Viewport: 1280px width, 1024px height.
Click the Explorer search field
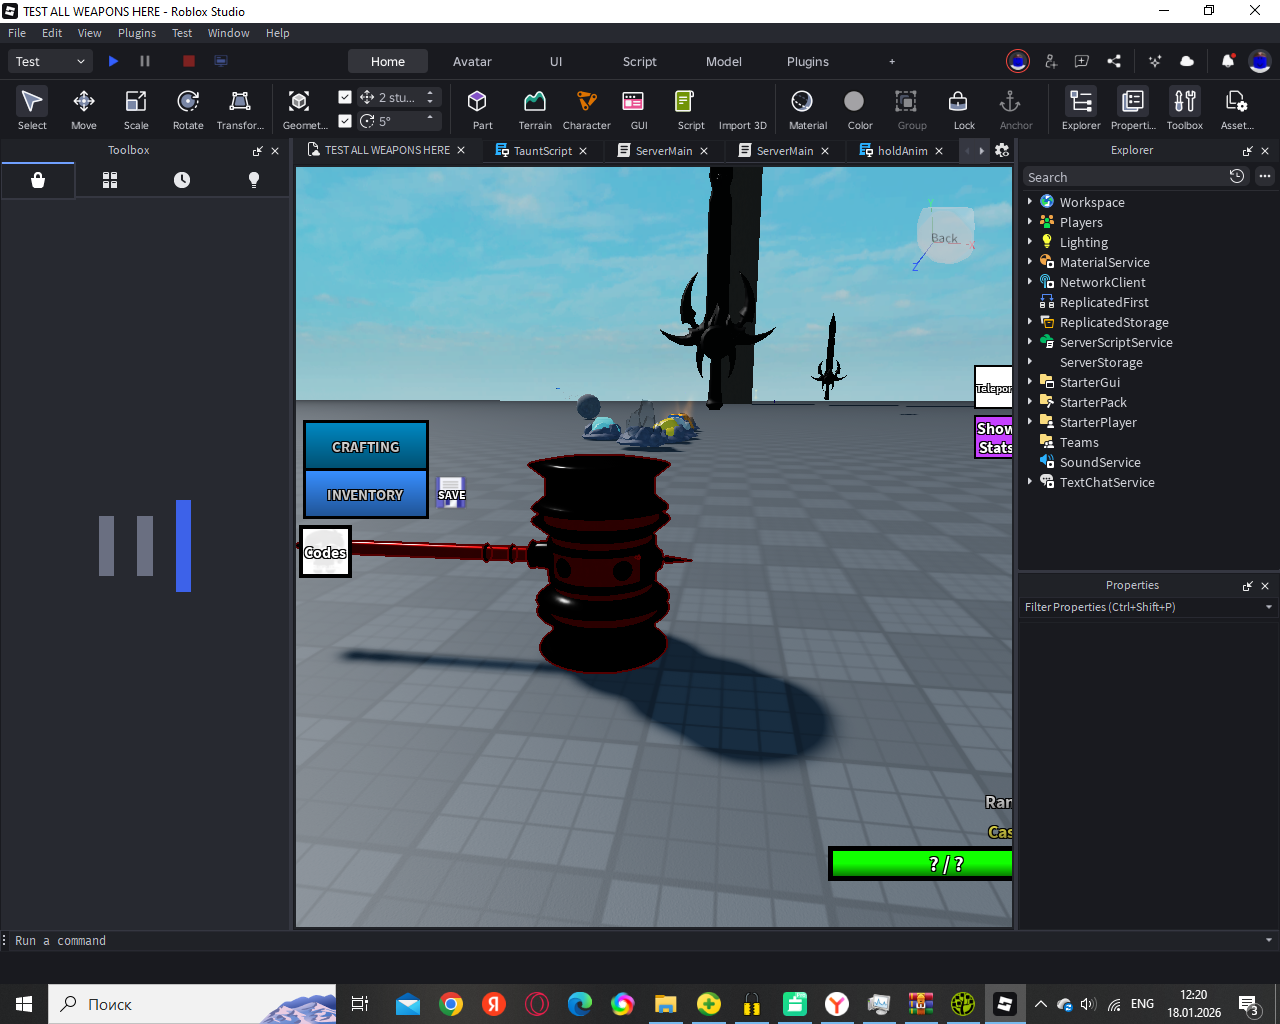1120,177
